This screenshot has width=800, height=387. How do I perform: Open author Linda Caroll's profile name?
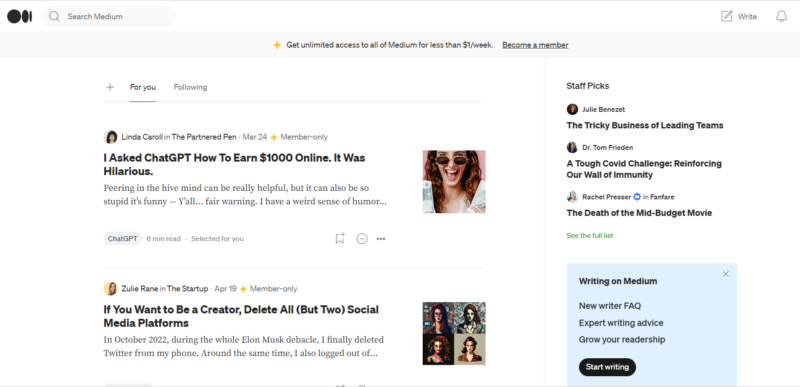tap(142, 137)
